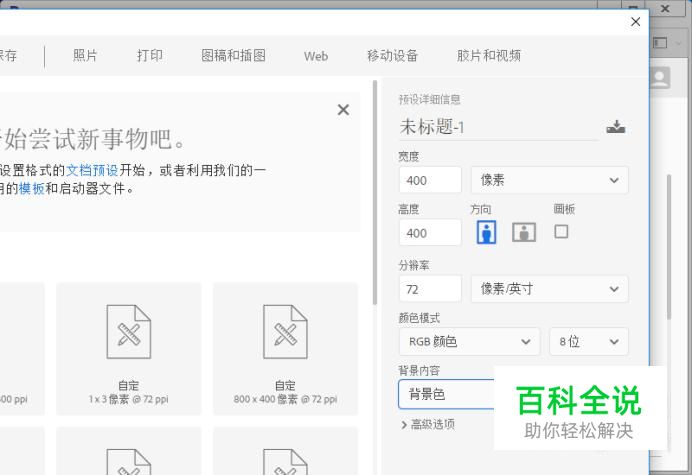Open the 背景内容 背景色 dropdown
Screen dimensions: 692x475
(446, 394)
